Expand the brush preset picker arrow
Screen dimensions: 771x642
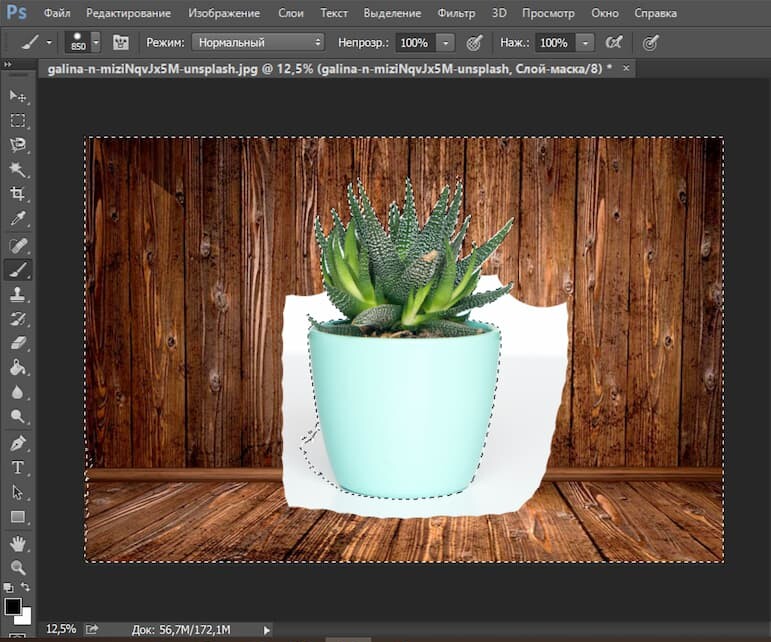[96, 43]
